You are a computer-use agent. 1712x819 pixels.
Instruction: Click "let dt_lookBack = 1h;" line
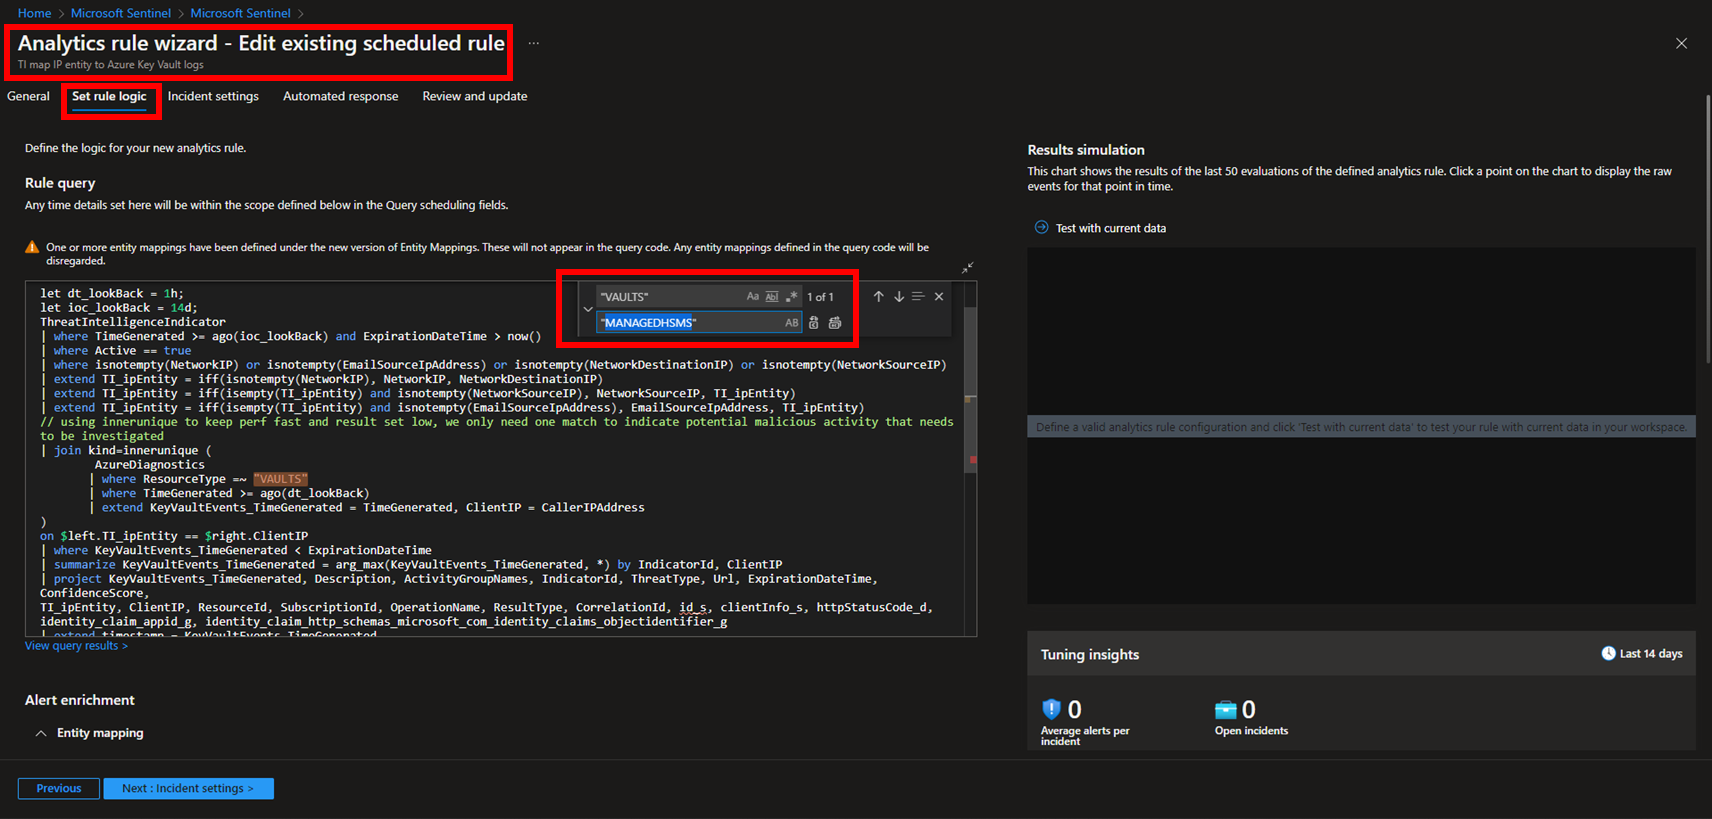click(x=112, y=294)
